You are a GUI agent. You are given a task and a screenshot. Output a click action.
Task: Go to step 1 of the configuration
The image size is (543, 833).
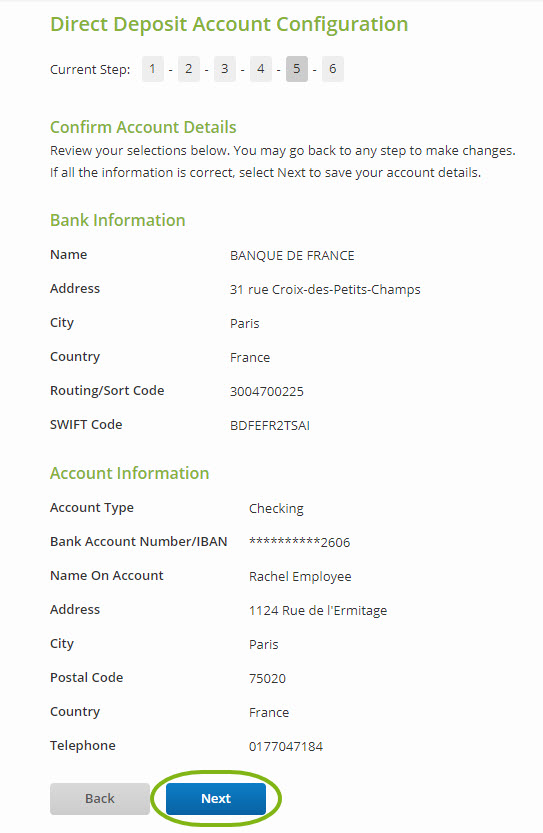click(152, 69)
